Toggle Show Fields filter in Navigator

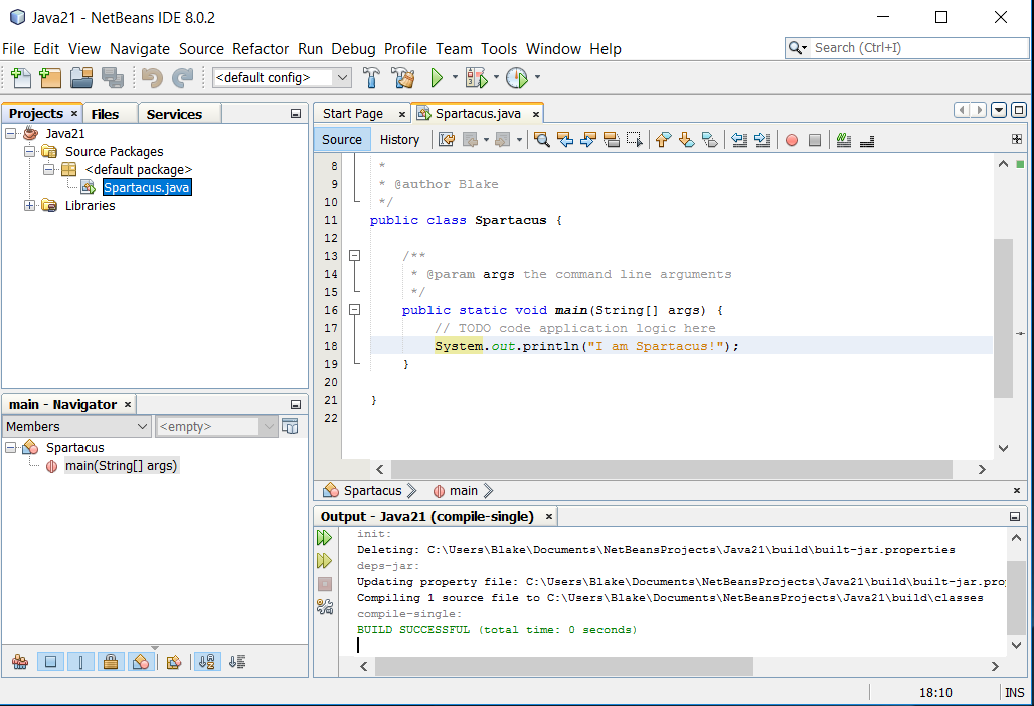52,662
